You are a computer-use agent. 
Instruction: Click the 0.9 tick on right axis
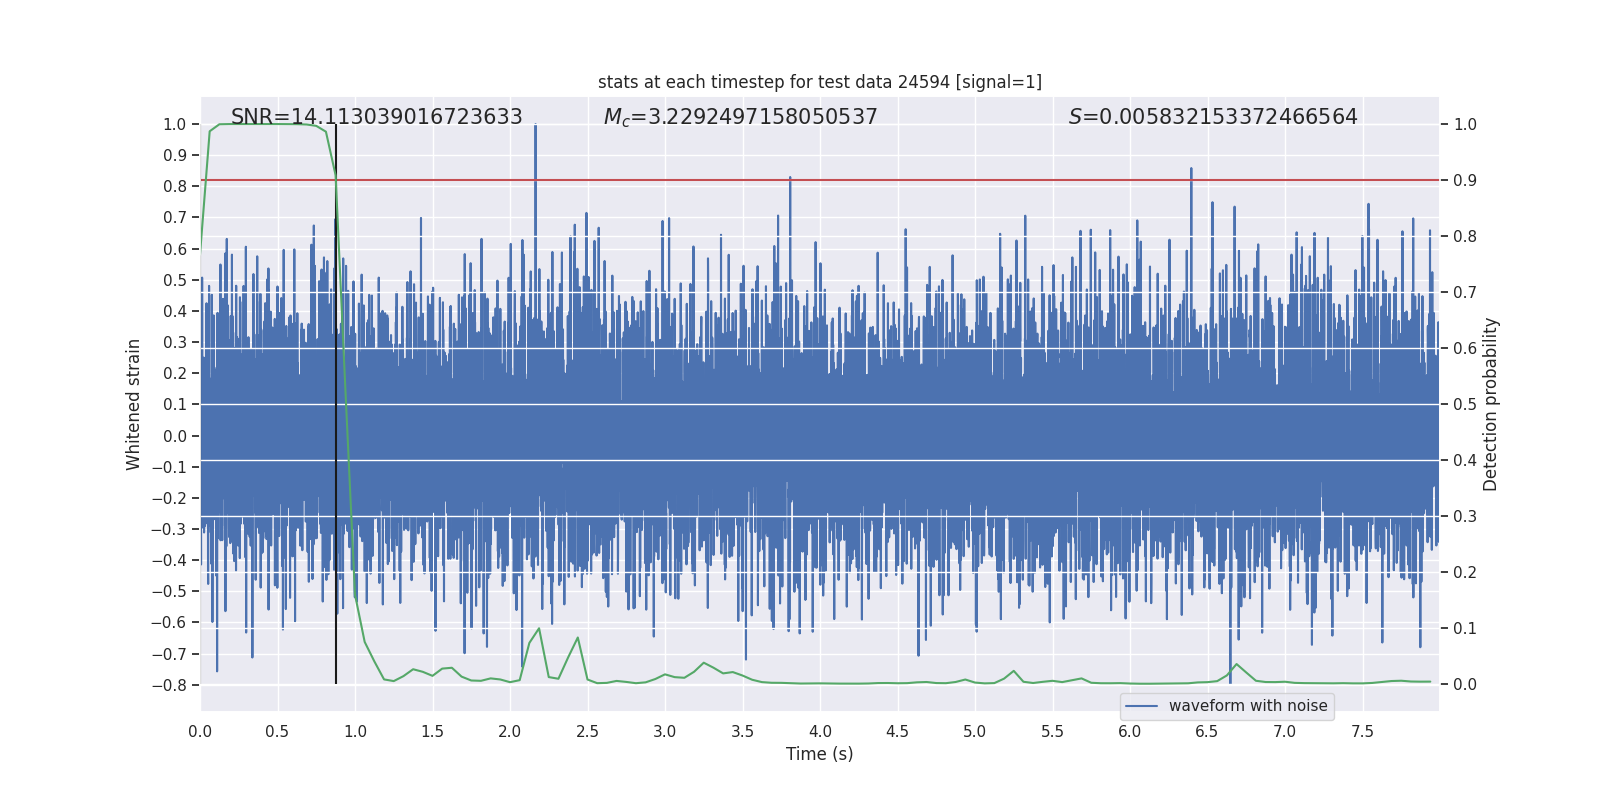pos(1465,181)
